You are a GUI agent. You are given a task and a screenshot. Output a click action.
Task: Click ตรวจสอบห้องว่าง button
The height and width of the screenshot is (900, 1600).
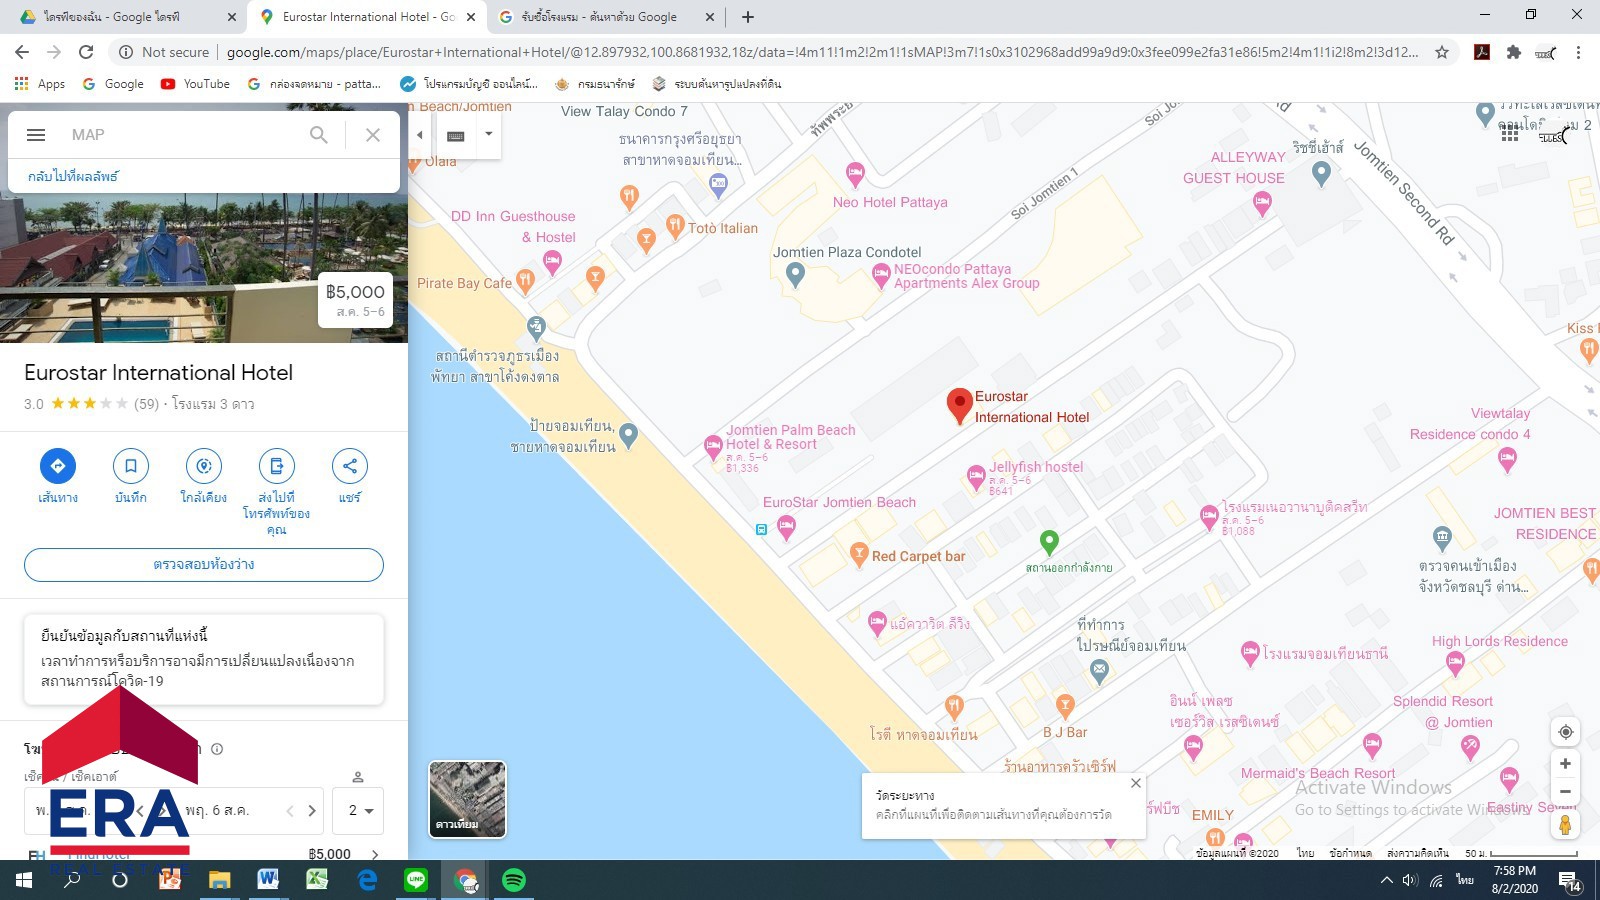point(204,565)
